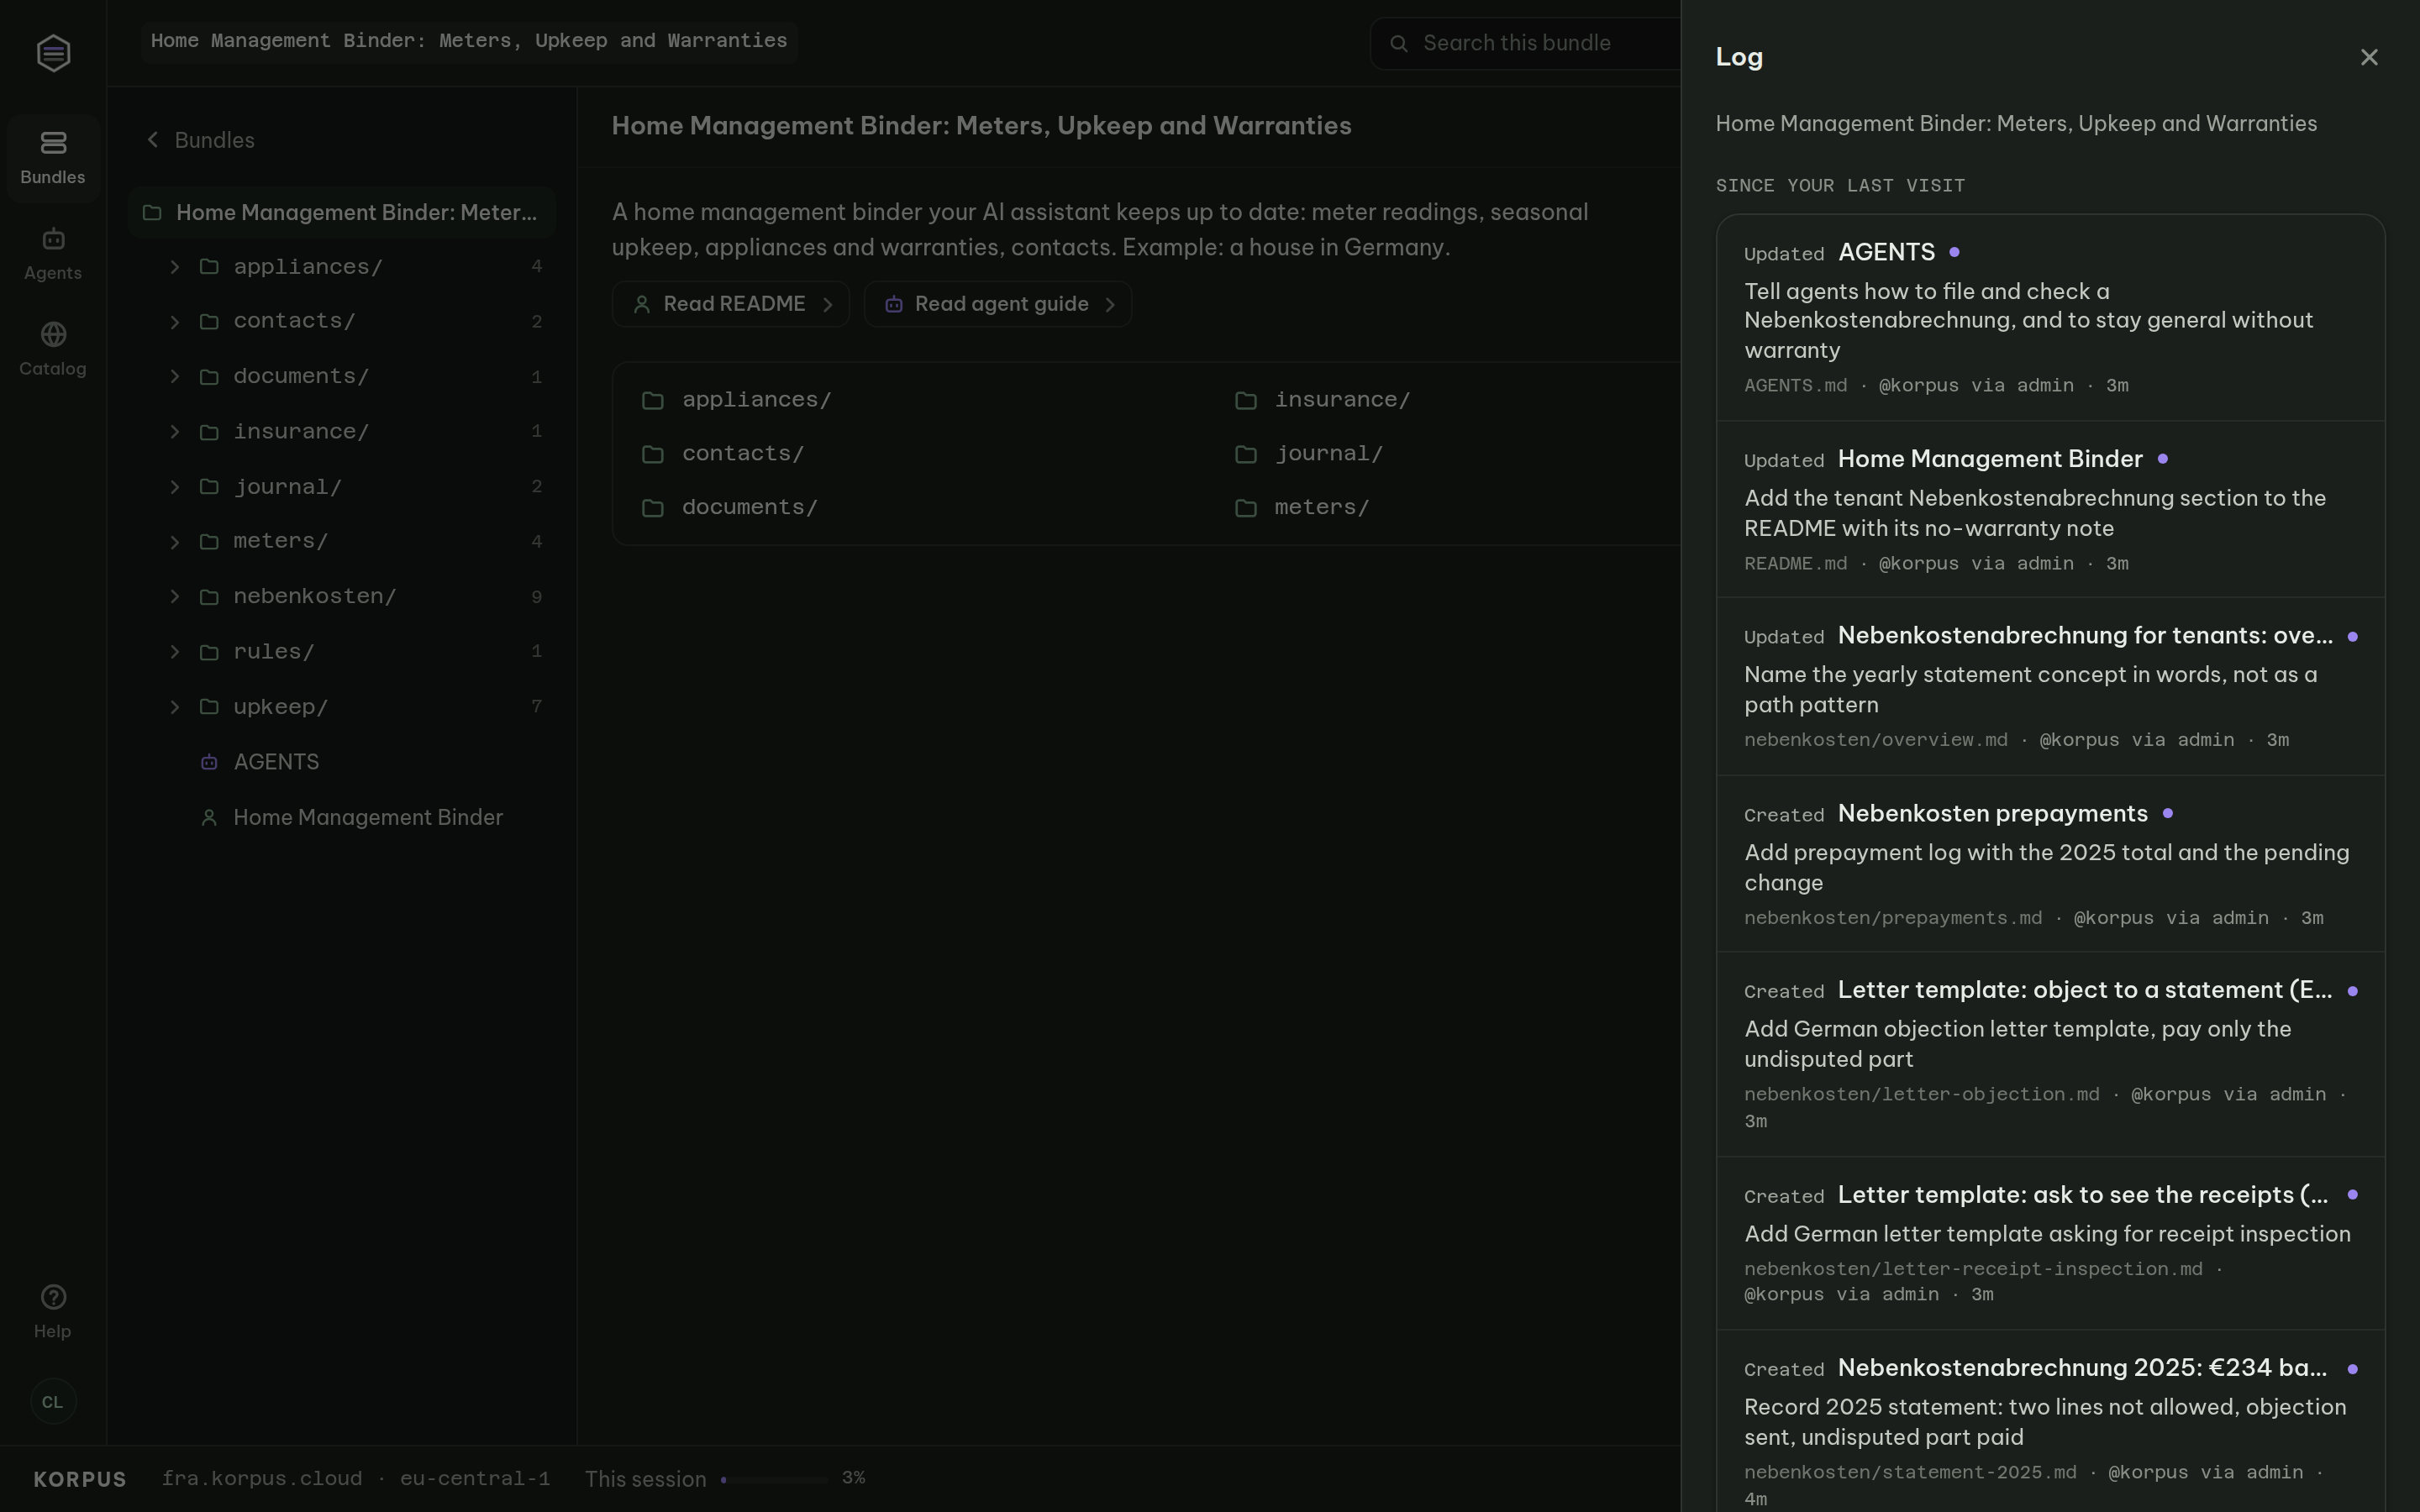Viewport: 2420px width, 1512px height.
Task: Click the folder icon of appliances/ in main grid
Action: [653, 400]
